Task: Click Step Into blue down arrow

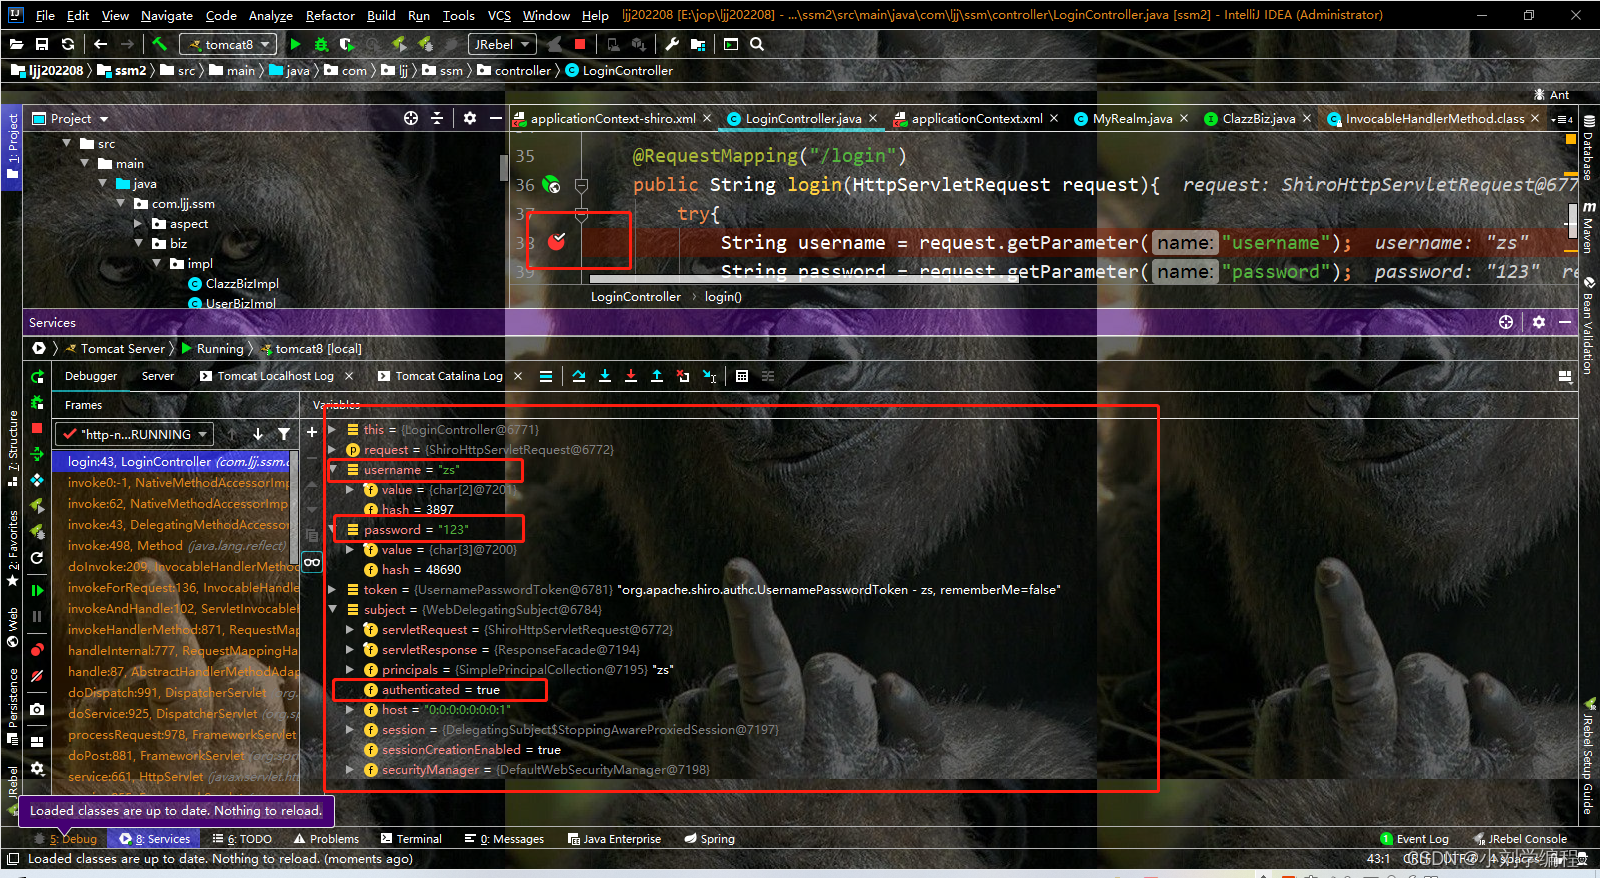Action: 605,376
